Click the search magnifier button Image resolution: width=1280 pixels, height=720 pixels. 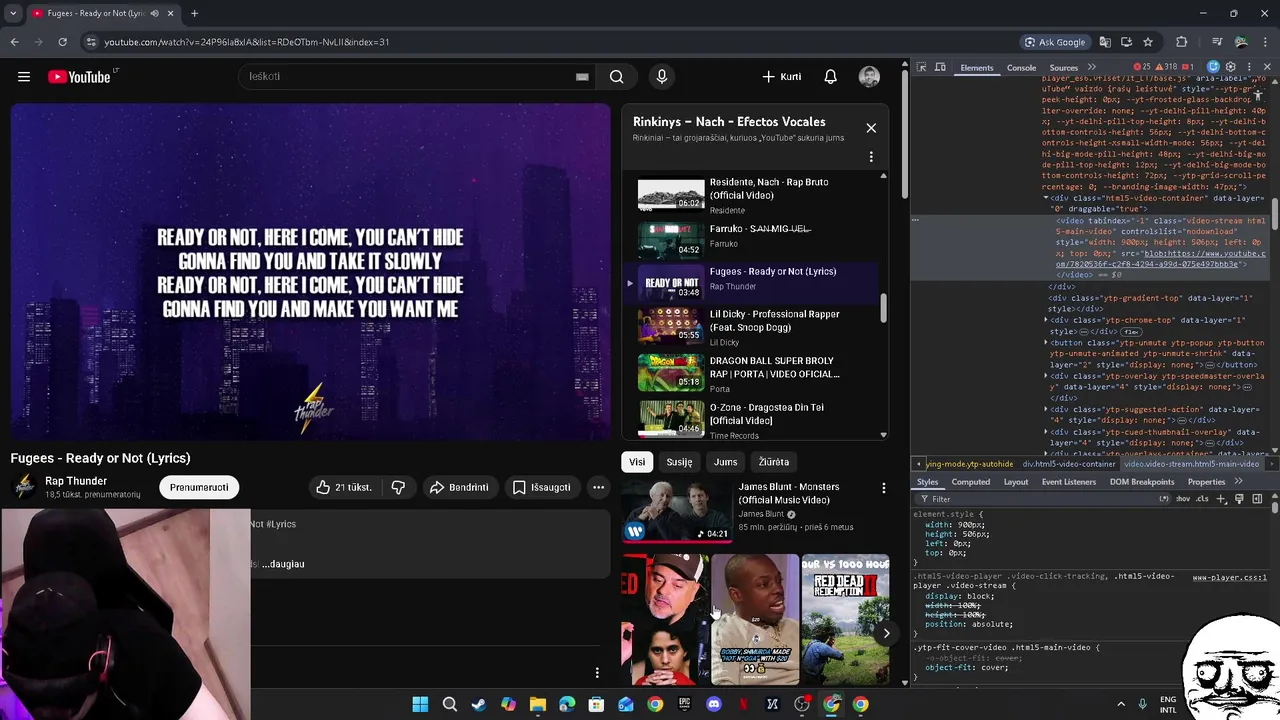[x=617, y=77]
